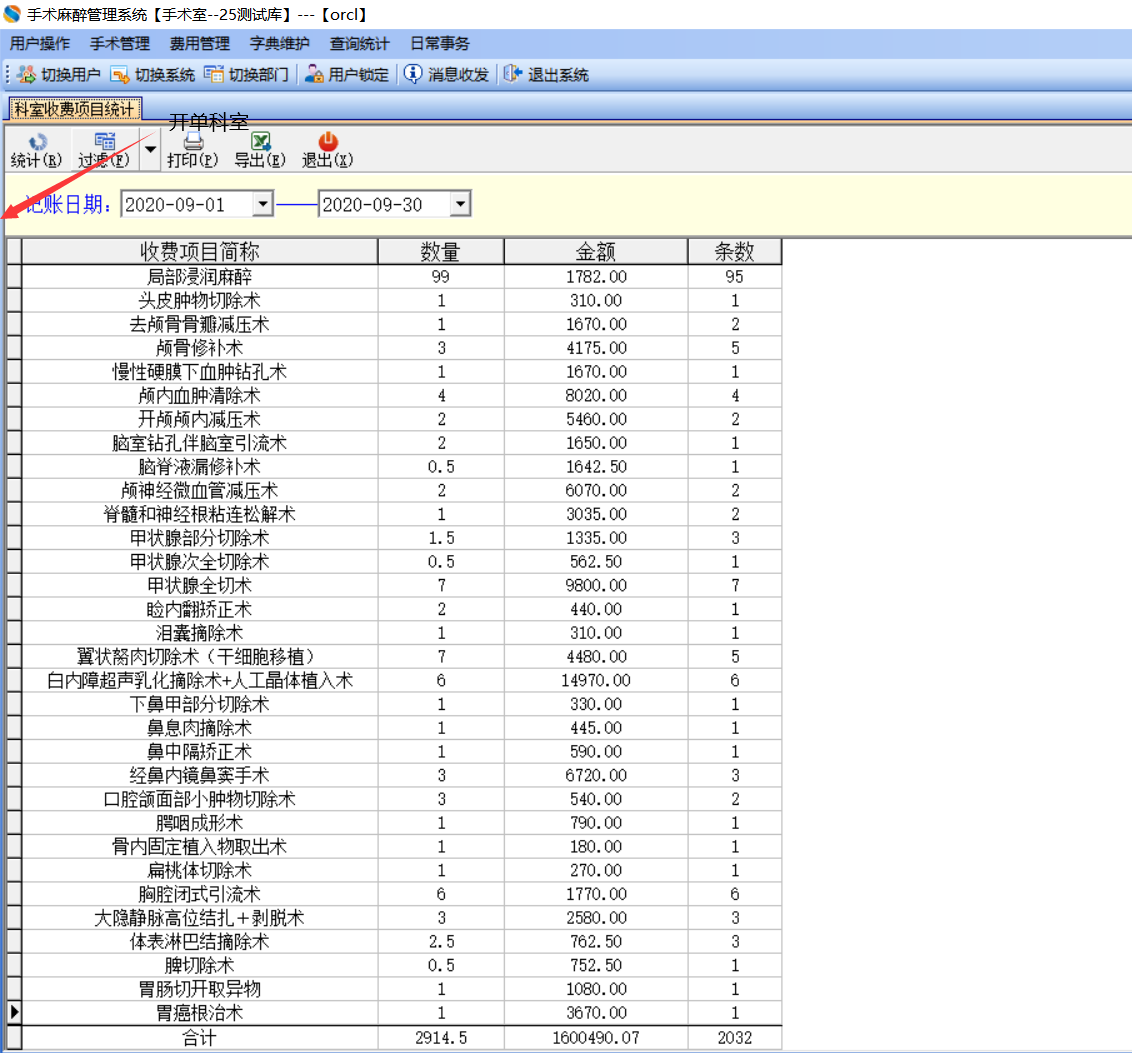Select the 脊髓和神经根粘连松解术 cell
Image resolution: width=1132 pixels, height=1053 pixels.
(200, 515)
